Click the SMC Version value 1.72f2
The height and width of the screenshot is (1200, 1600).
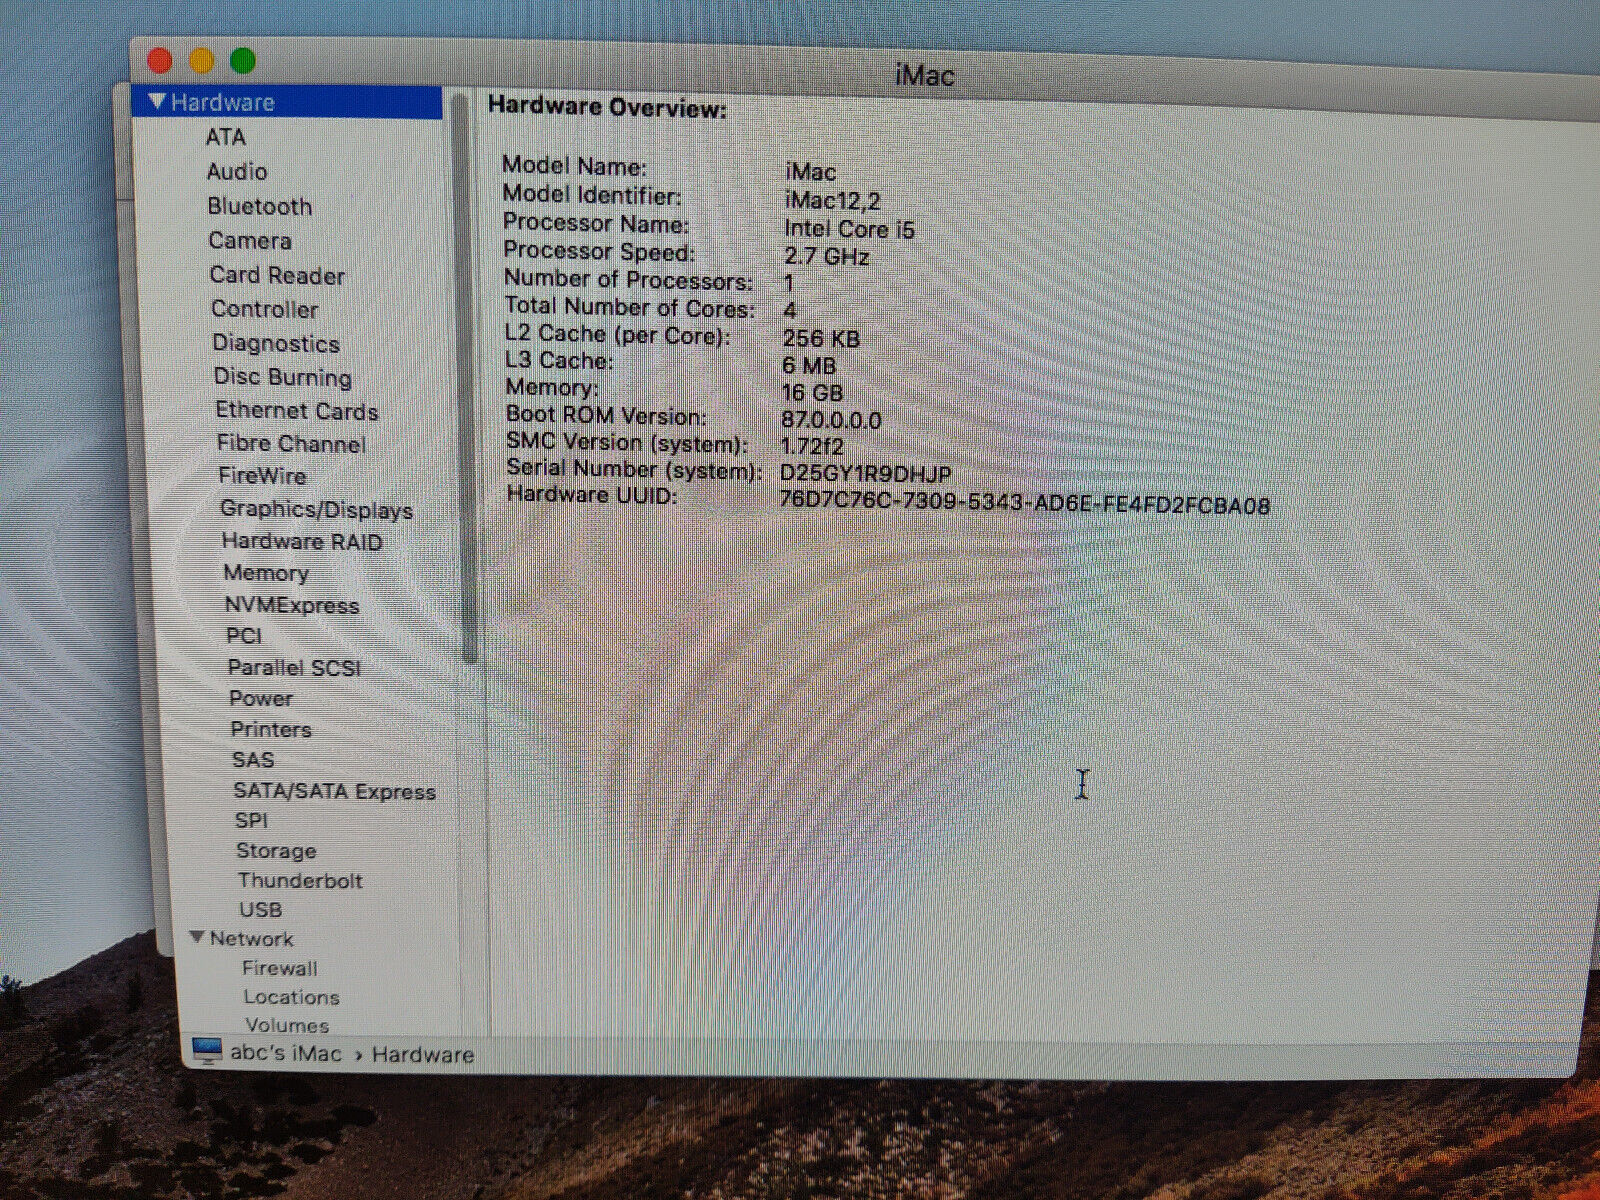tap(812, 446)
